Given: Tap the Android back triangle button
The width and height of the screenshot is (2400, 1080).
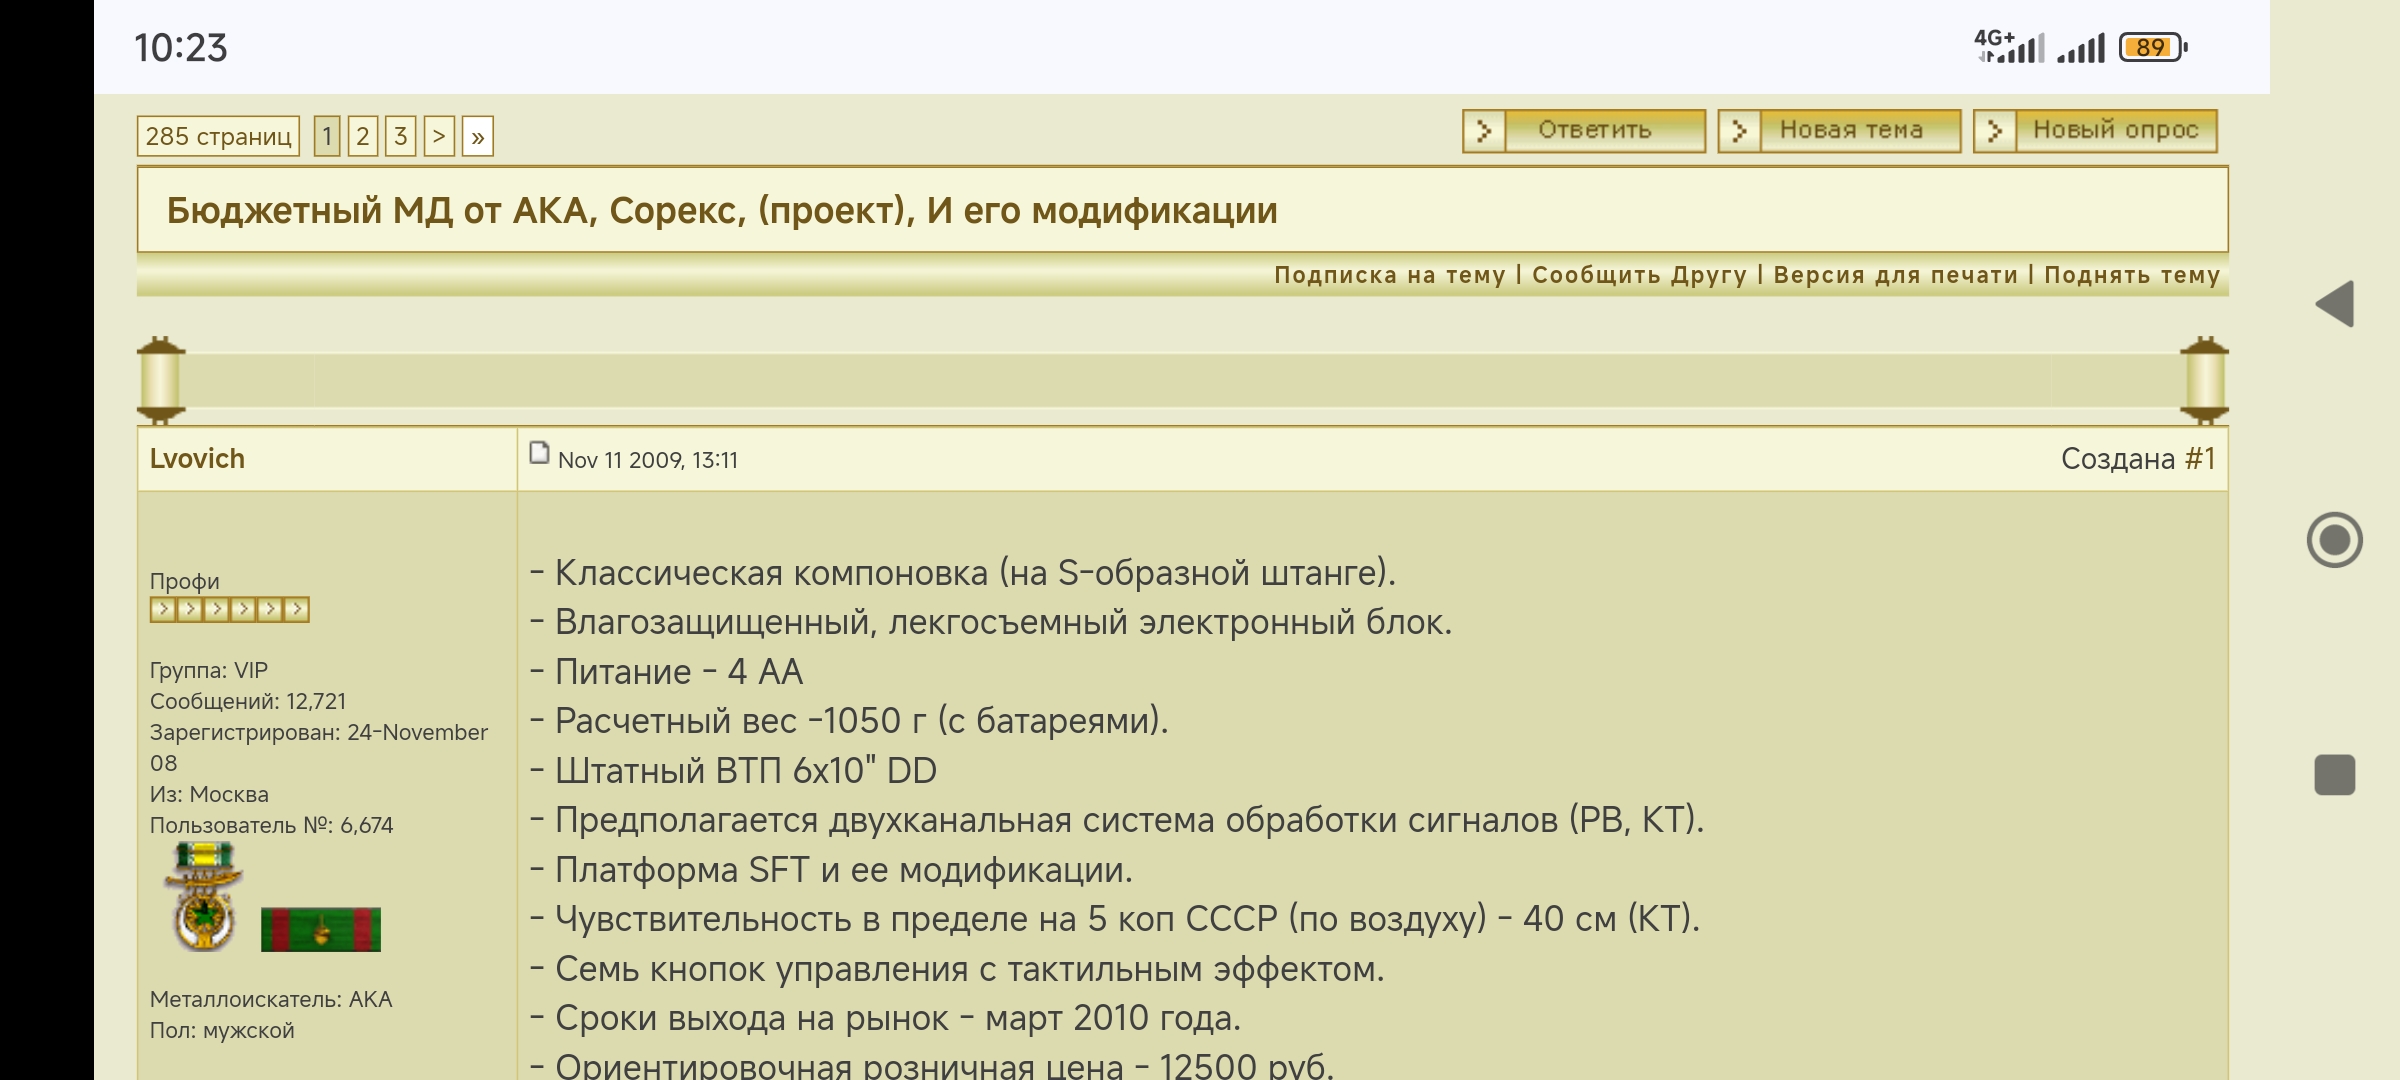Looking at the screenshot, I should pyautogui.click(x=2335, y=304).
